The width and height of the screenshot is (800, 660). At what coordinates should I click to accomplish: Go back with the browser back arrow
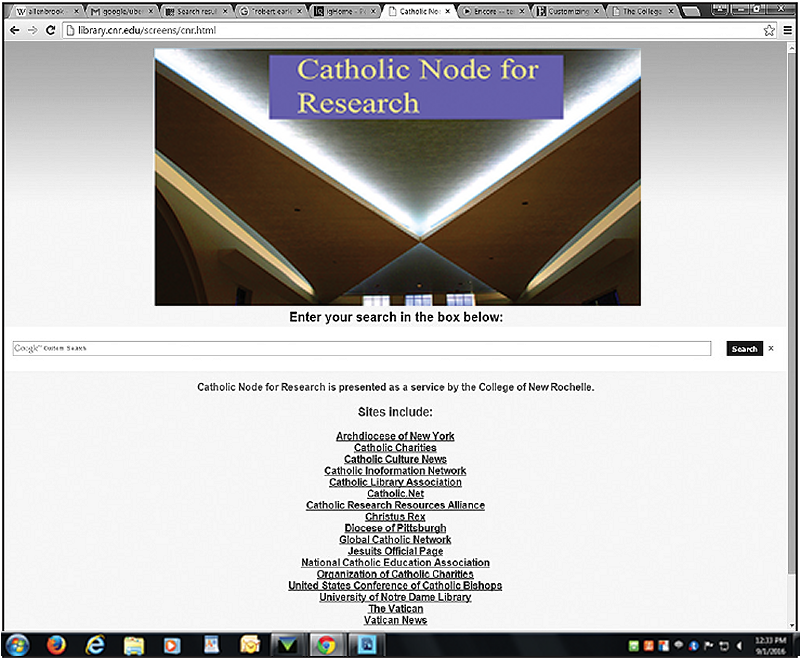(x=15, y=31)
